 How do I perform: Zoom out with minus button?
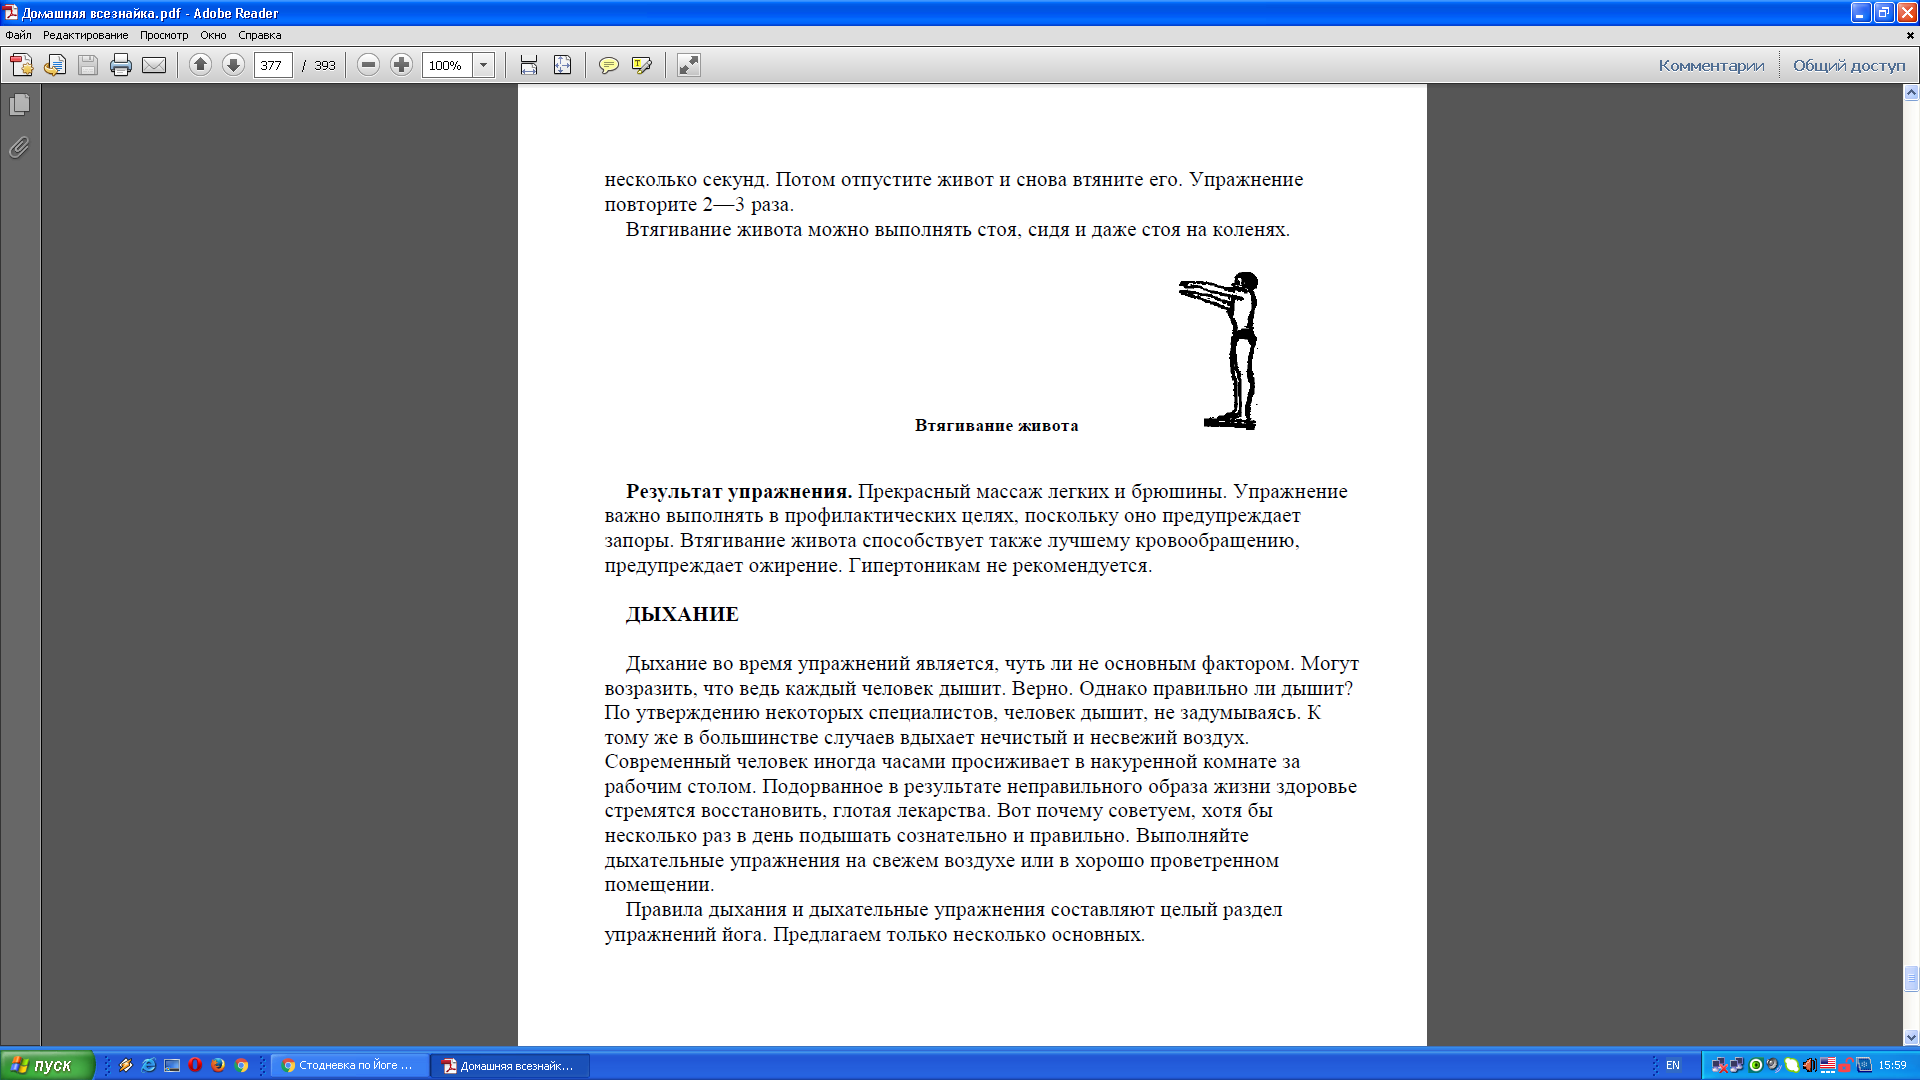click(x=368, y=65)
